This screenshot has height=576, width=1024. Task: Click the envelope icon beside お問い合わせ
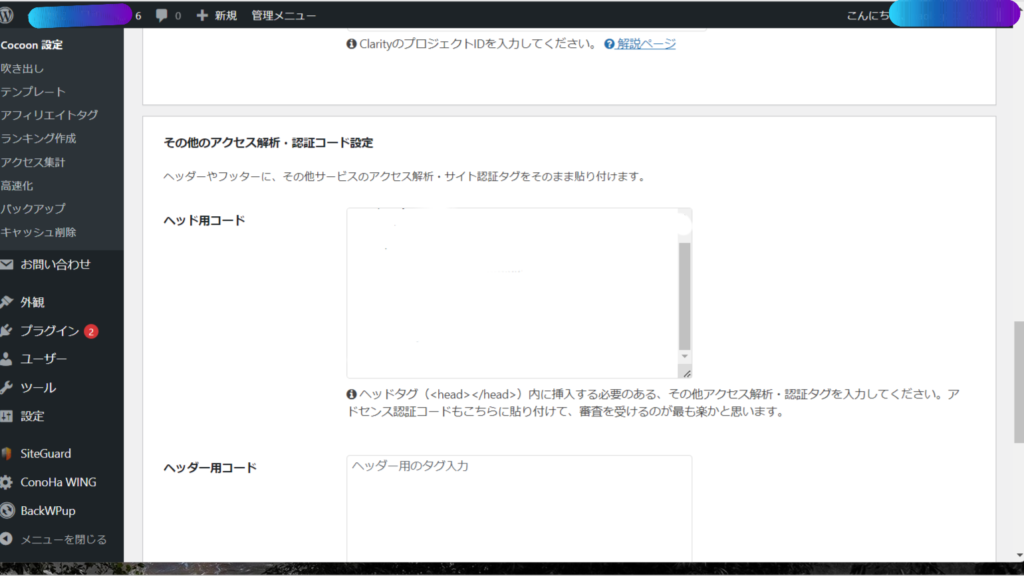(7, 264)
